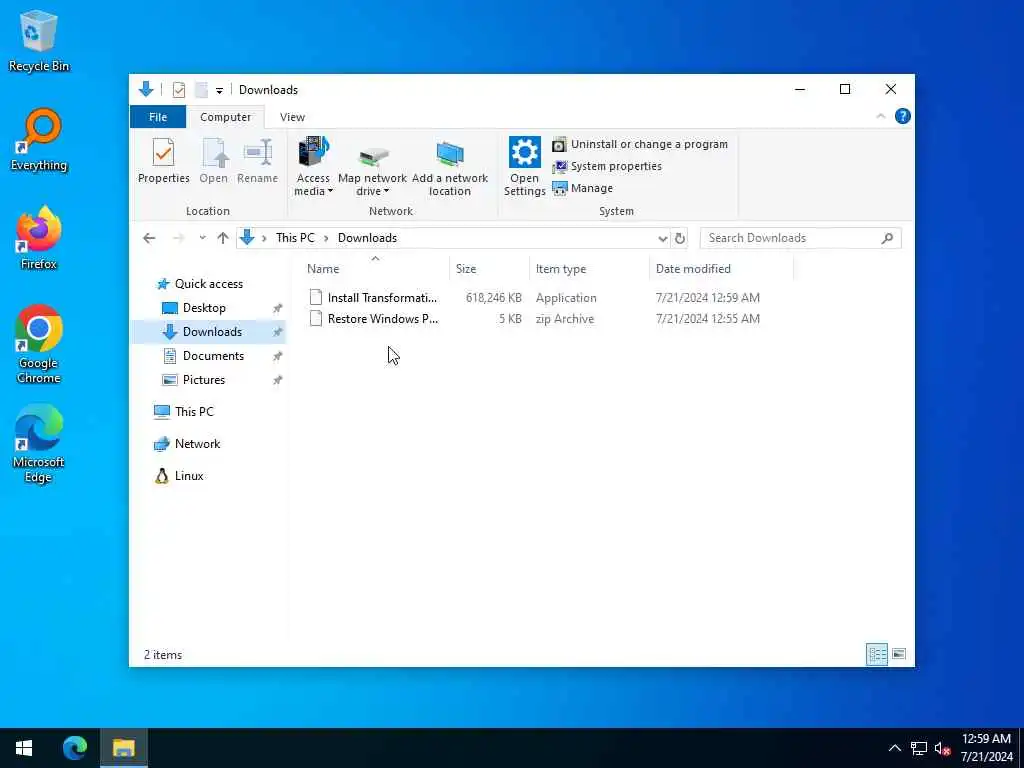Select Linux in navigation pane
The width and height of the screenshot is (1024, 768).
pos(189,476)
